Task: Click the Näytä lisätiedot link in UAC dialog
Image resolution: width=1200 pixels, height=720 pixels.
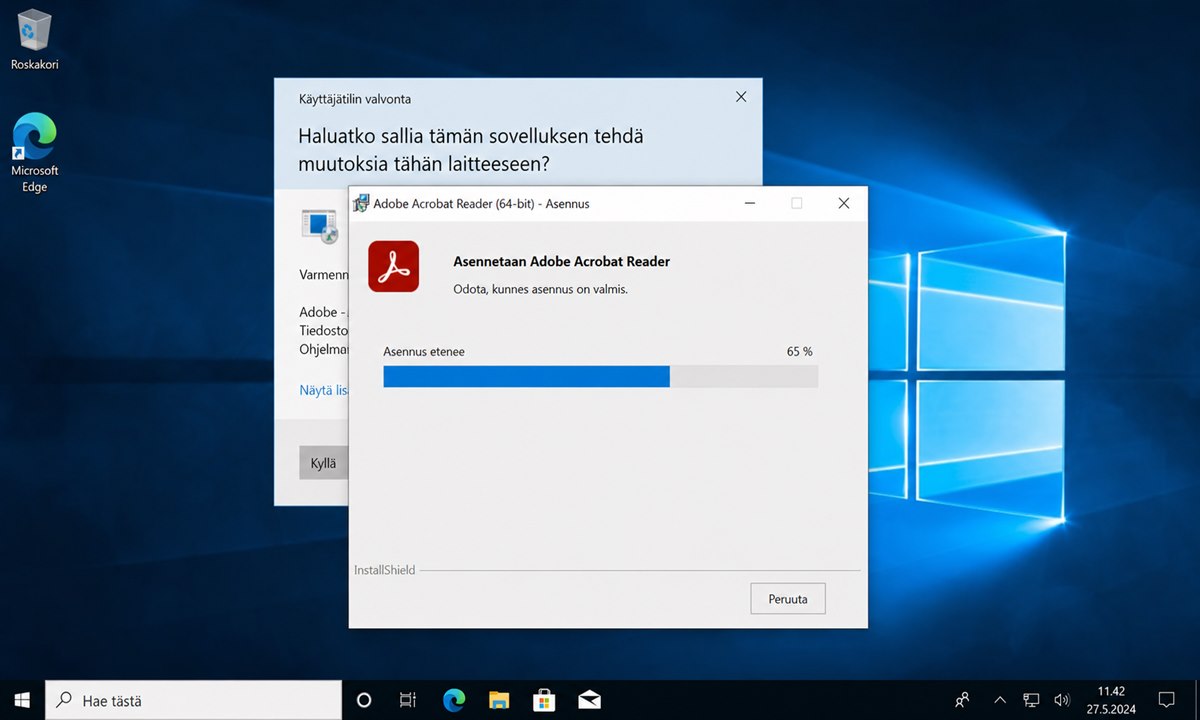Action: pyautogui.click(x=323, y=390)
